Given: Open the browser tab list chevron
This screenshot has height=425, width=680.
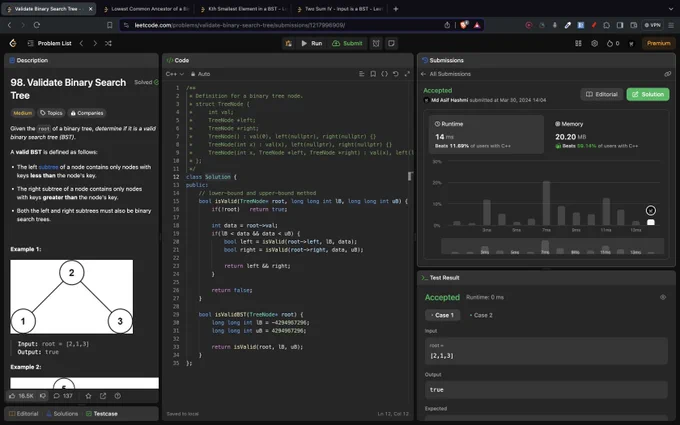Looking at the screenshot, I should 671,9.
